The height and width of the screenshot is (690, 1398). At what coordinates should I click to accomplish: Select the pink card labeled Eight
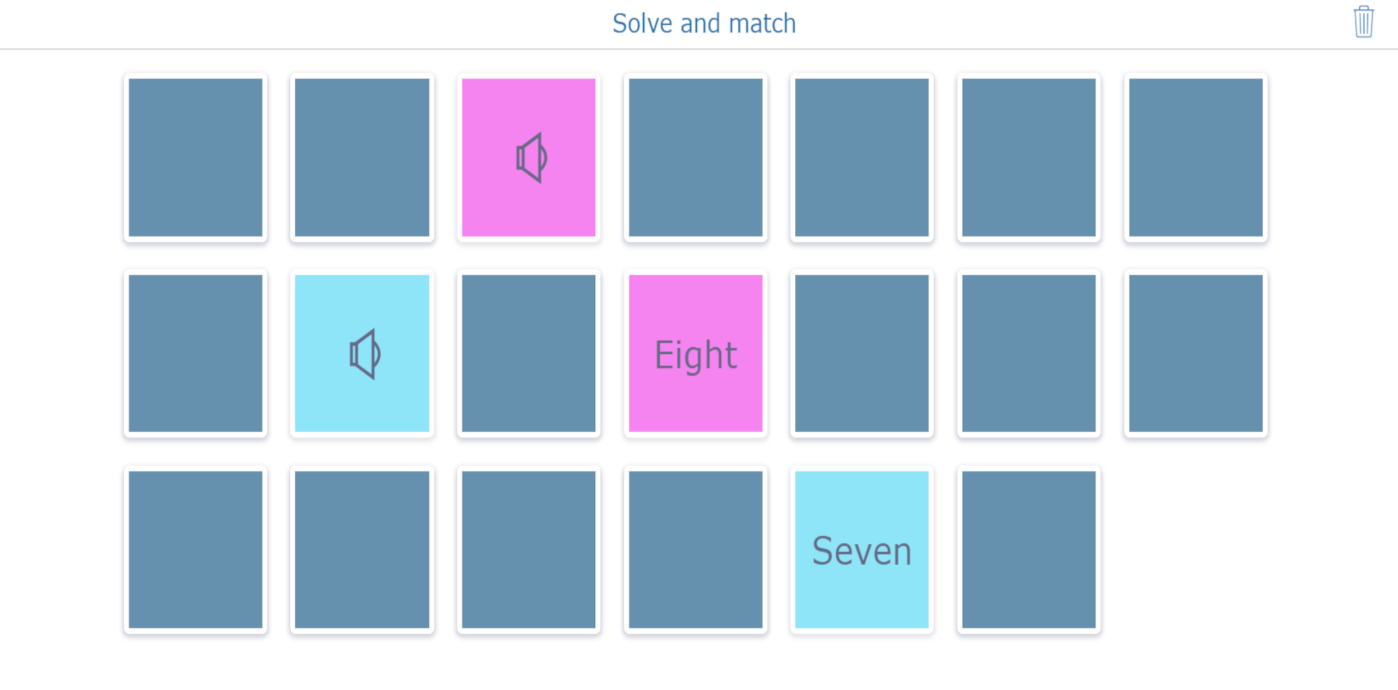(696, 354)
